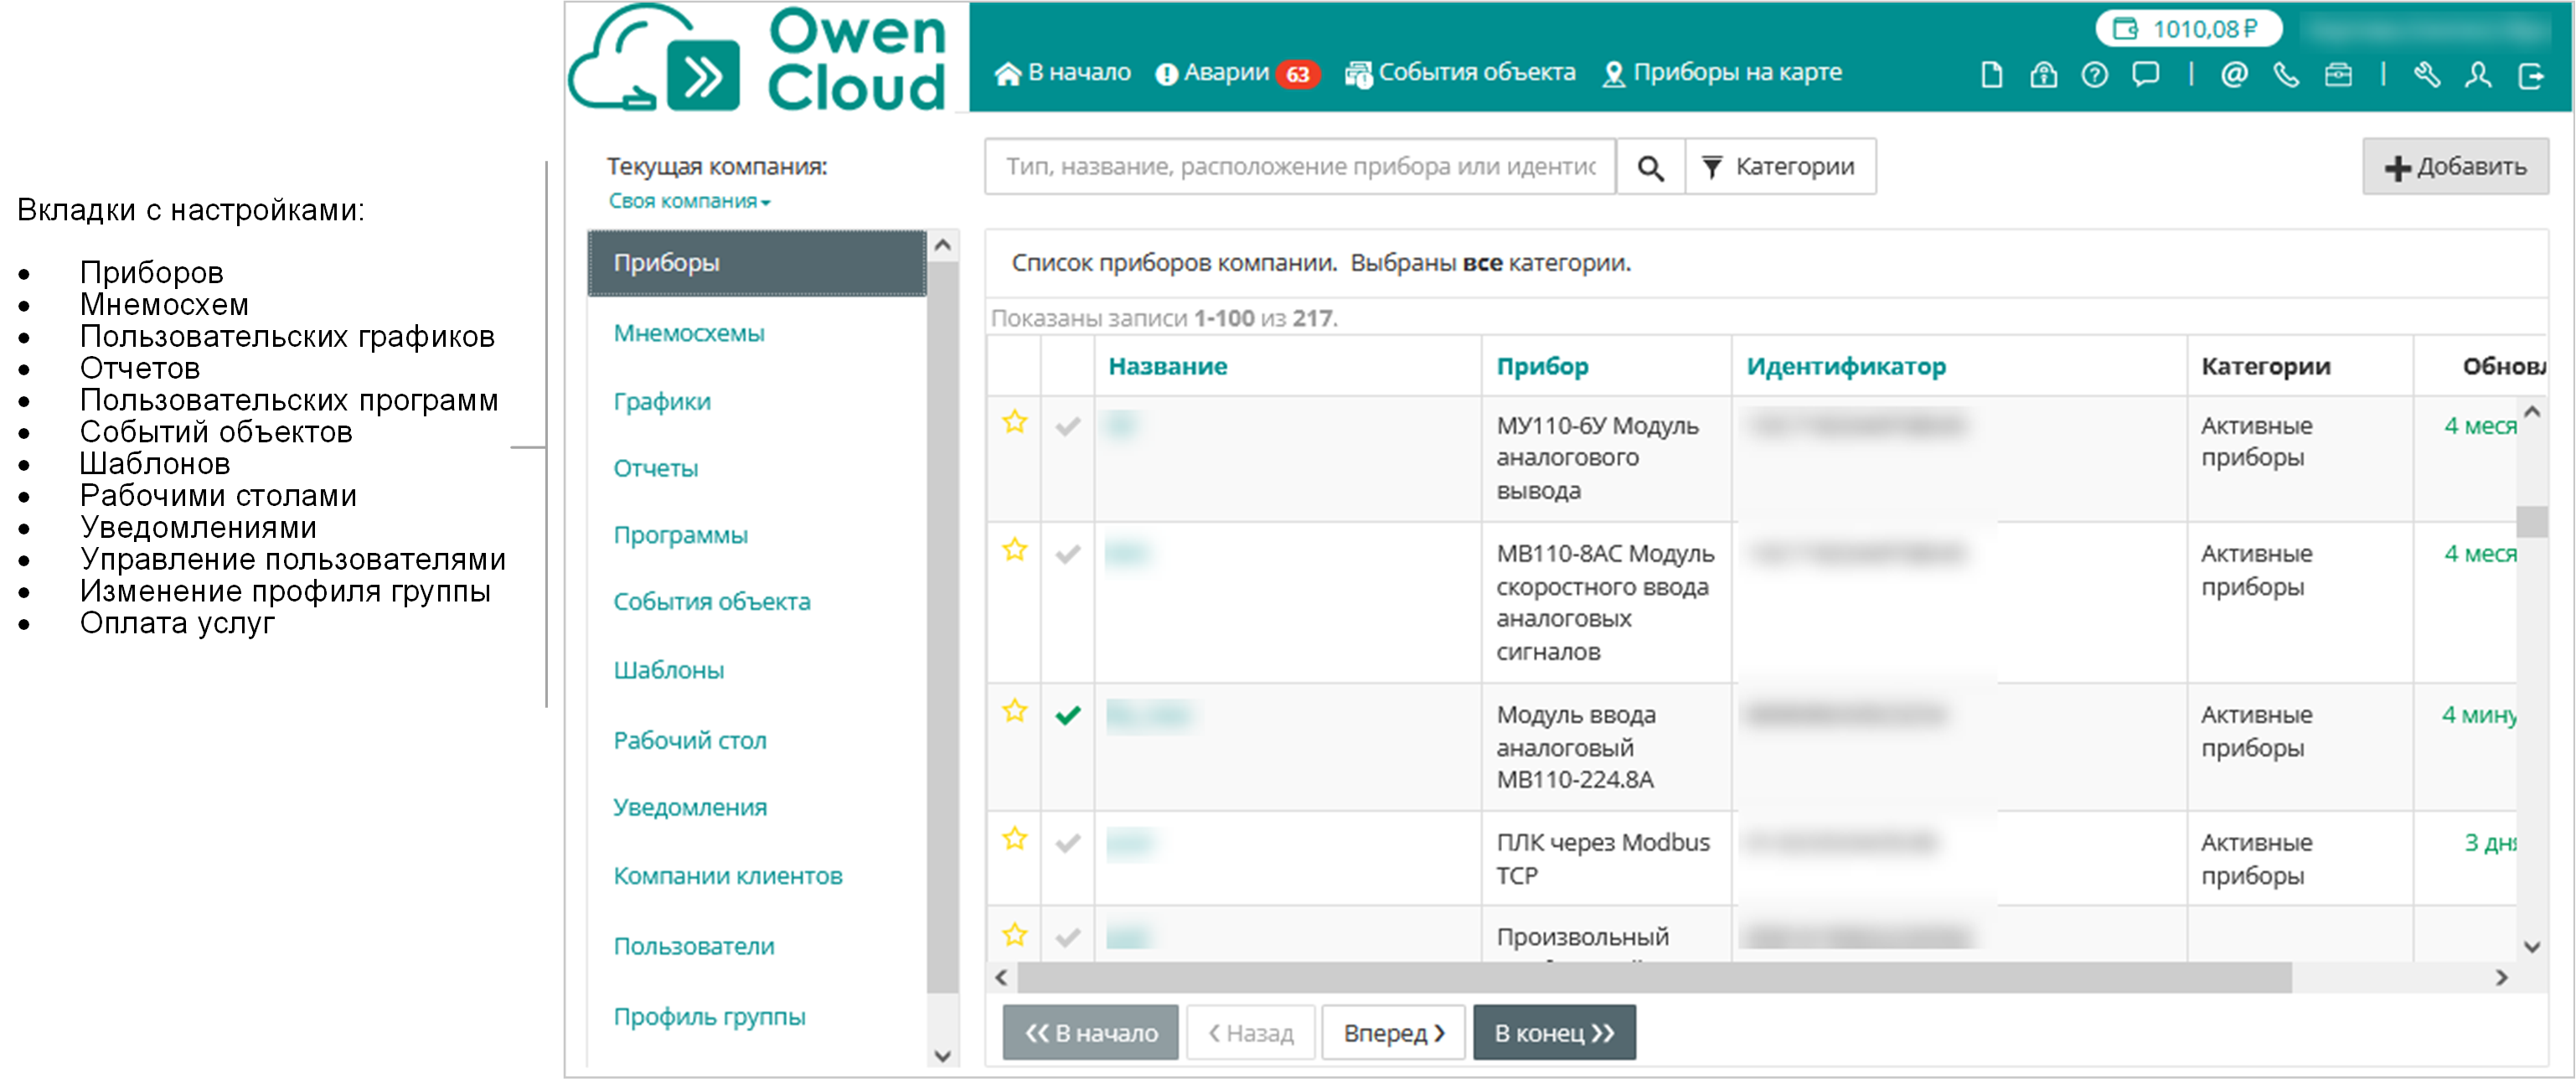This screenshot has height=1079, width=2576.
Task: Click the magnifier search button
Action: [1650, 167]
